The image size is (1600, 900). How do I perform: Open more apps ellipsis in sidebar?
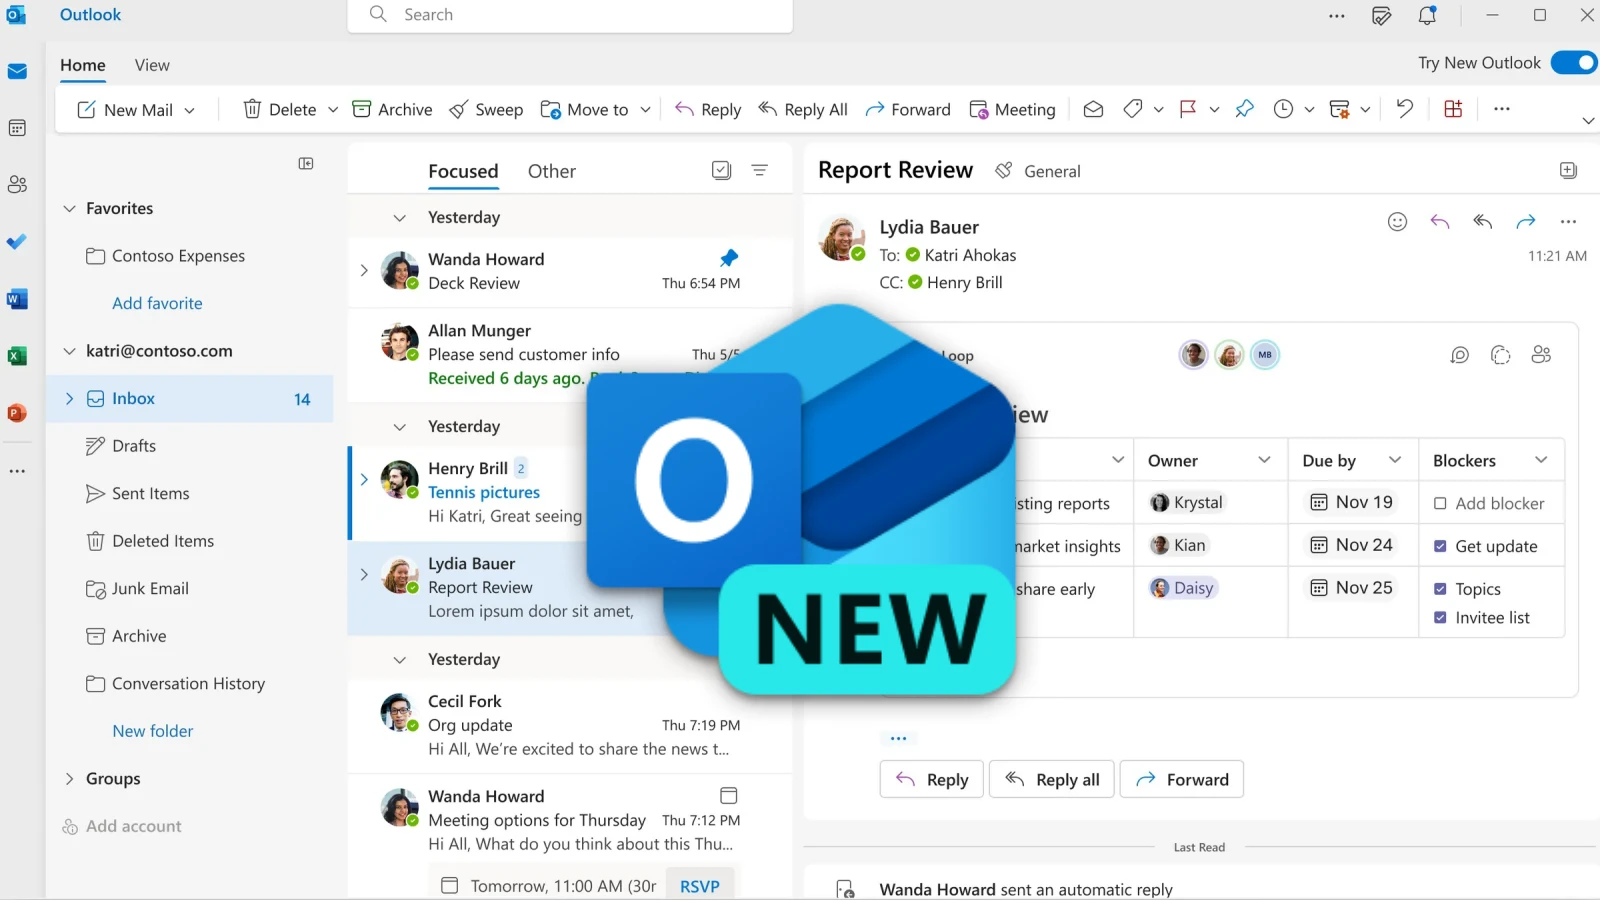17,471
